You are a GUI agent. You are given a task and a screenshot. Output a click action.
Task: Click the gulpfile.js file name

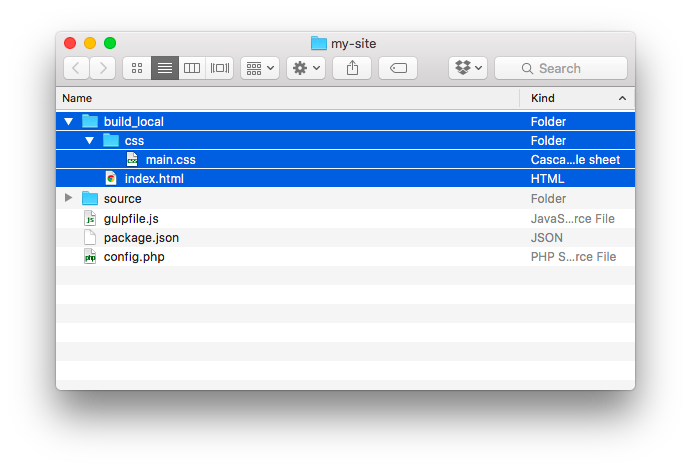point(131,219)
